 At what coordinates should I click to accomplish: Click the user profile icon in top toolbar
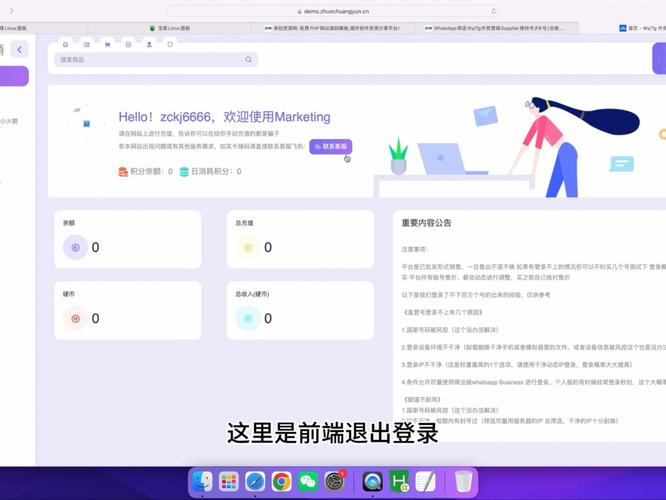149,44
